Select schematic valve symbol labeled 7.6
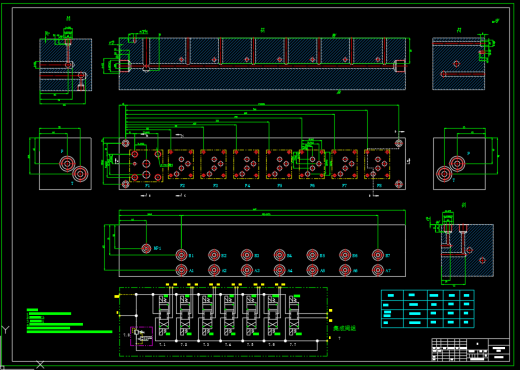520x370 pixels. point(273,315)
